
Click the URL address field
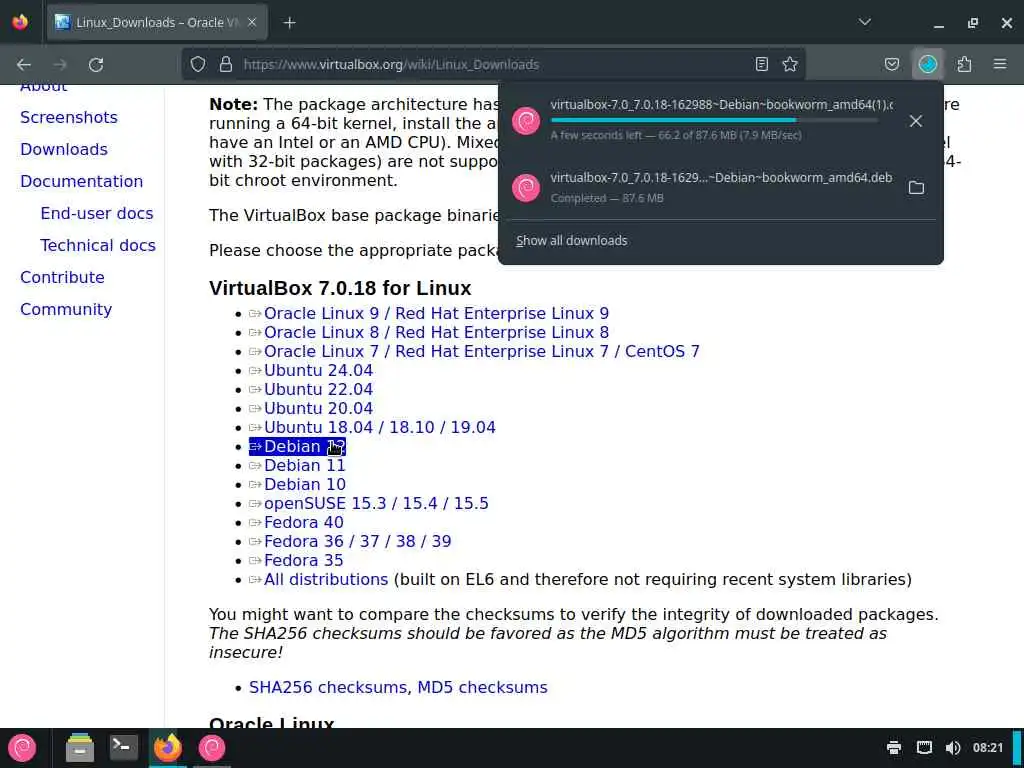(493, 64)
